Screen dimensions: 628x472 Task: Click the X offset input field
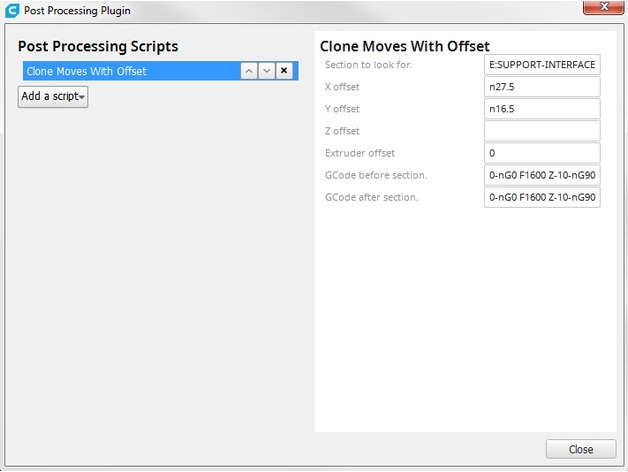541,87
